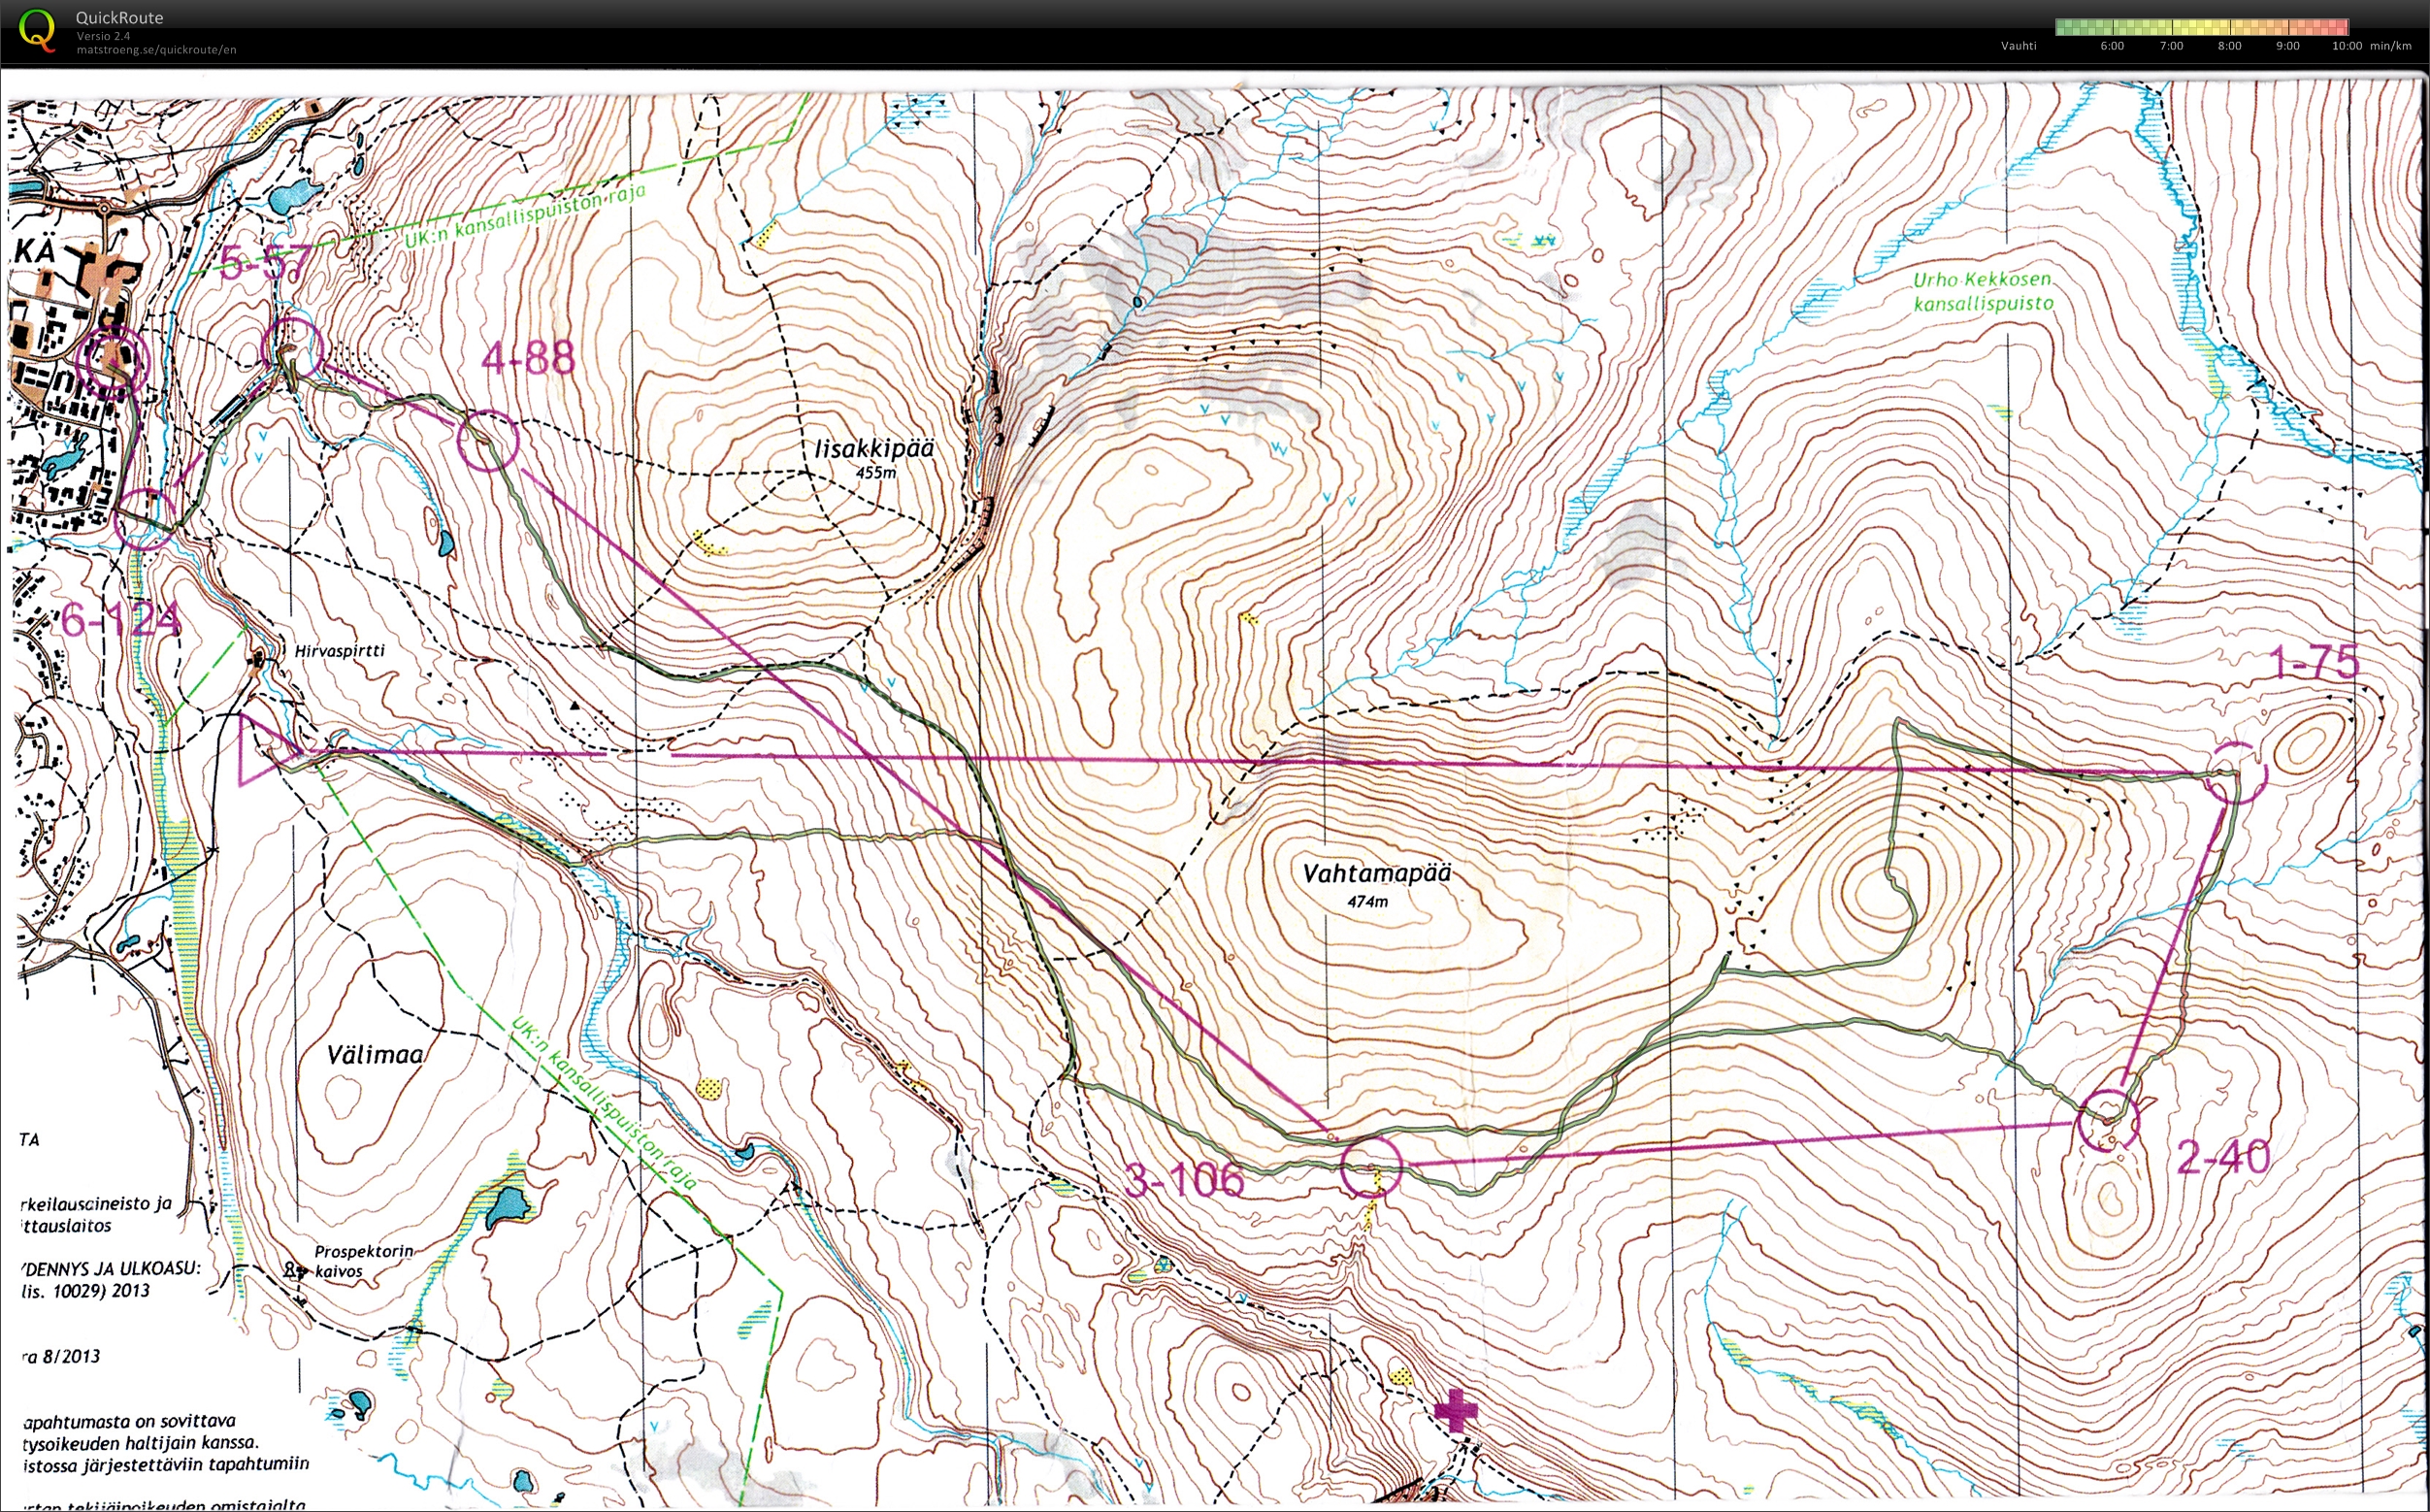The image size is (2430, 1512).
Task: Click the '5-57' control number label
Action: (265, 265)
